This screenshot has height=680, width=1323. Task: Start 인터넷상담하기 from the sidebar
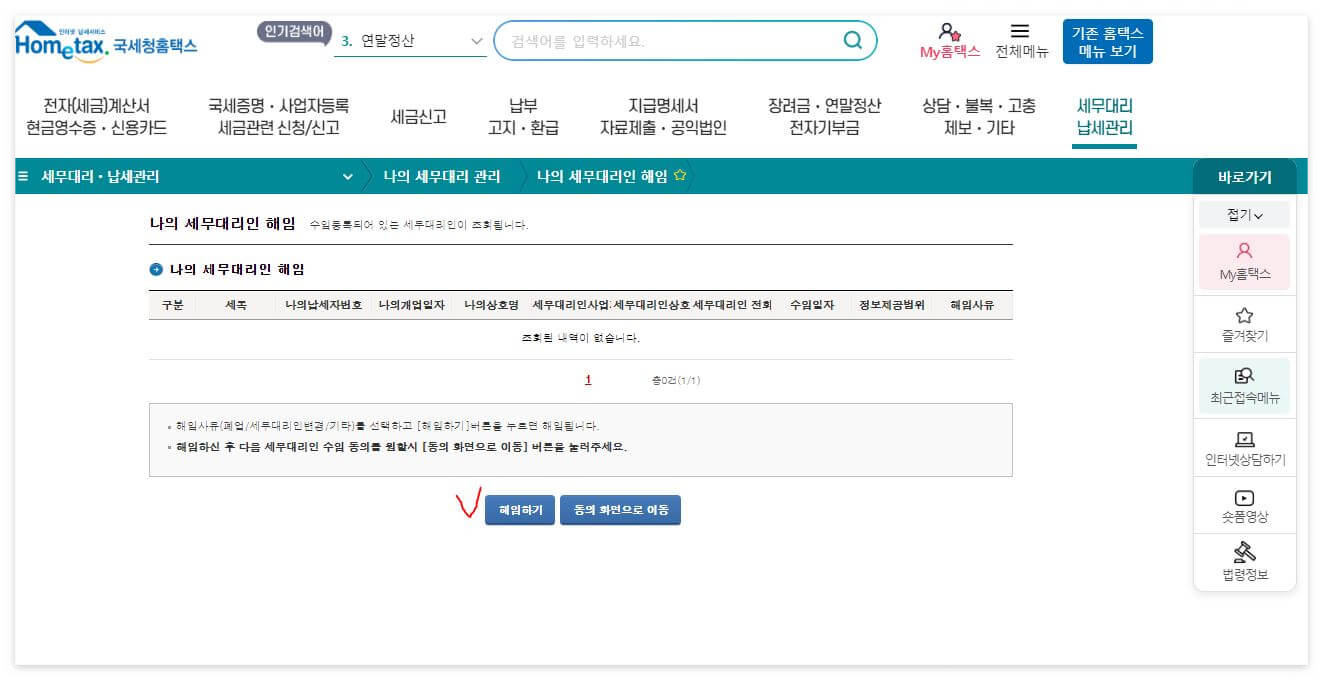click(x=1244, y=447)
